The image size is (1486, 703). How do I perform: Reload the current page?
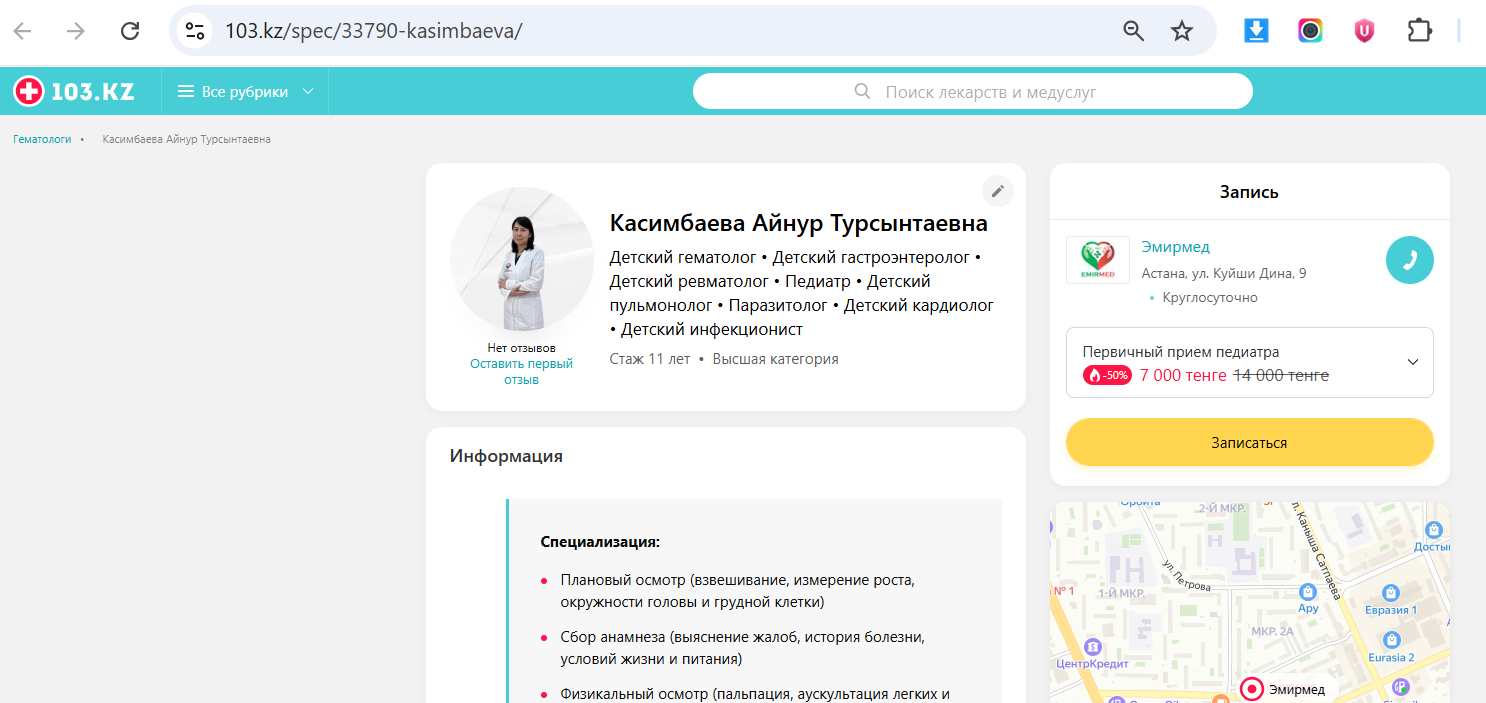130,31
